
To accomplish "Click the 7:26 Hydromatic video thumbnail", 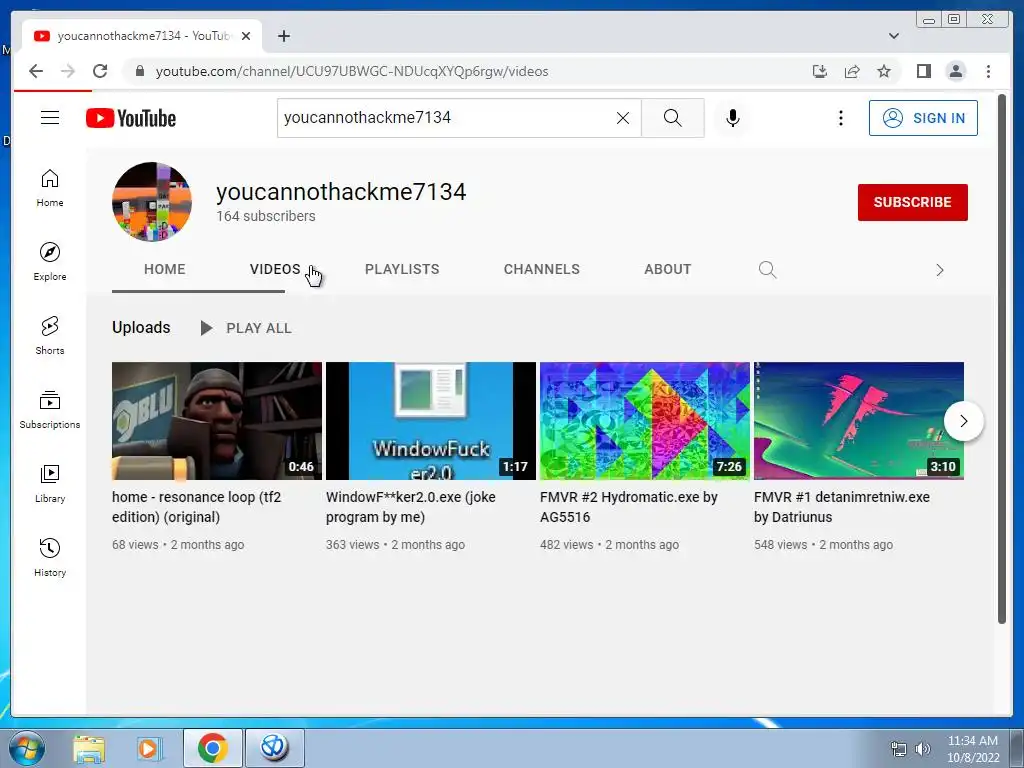I will [645, 421].
